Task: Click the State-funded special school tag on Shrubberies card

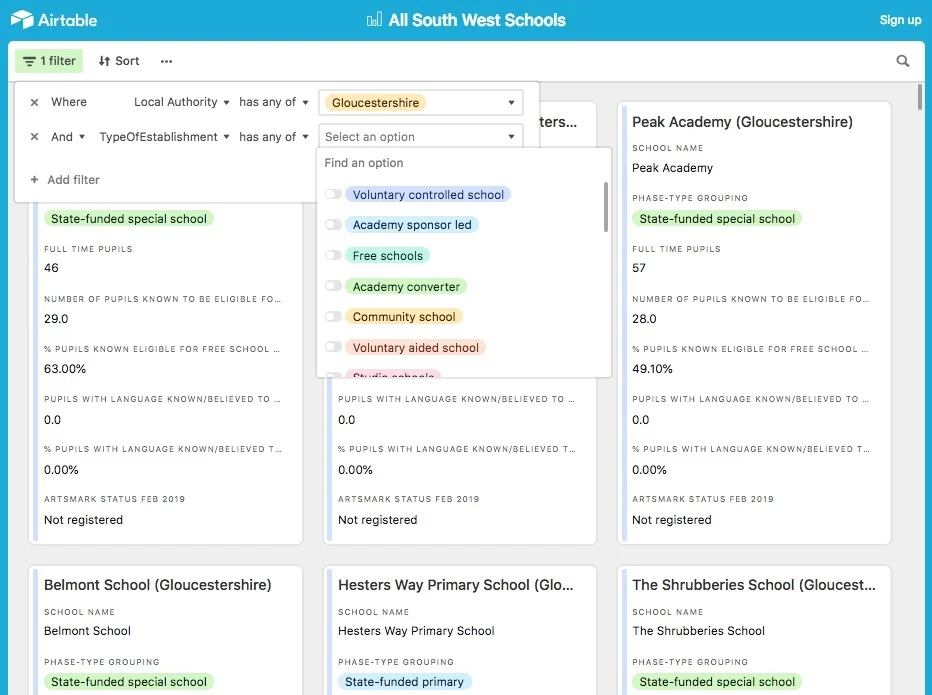Action: (717, 682)
